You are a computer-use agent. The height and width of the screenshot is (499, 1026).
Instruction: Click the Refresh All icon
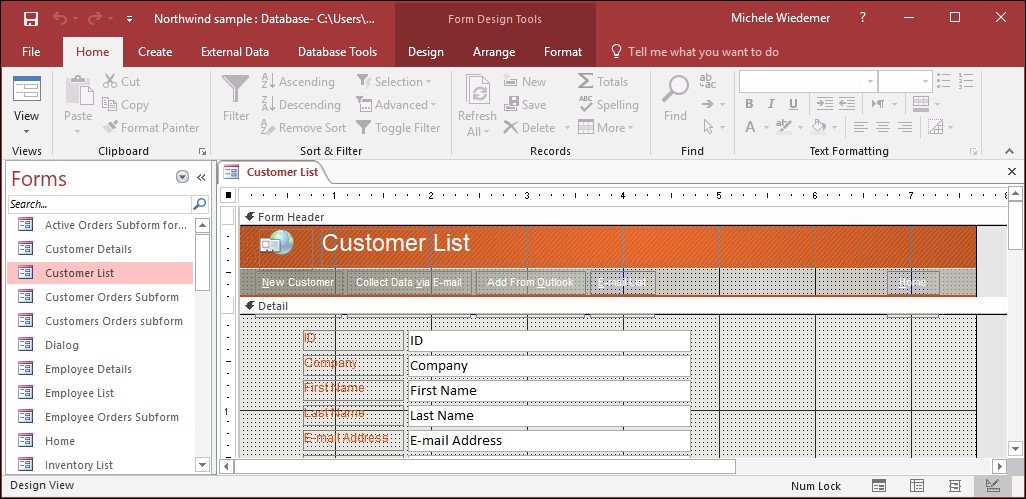point(478,90)
